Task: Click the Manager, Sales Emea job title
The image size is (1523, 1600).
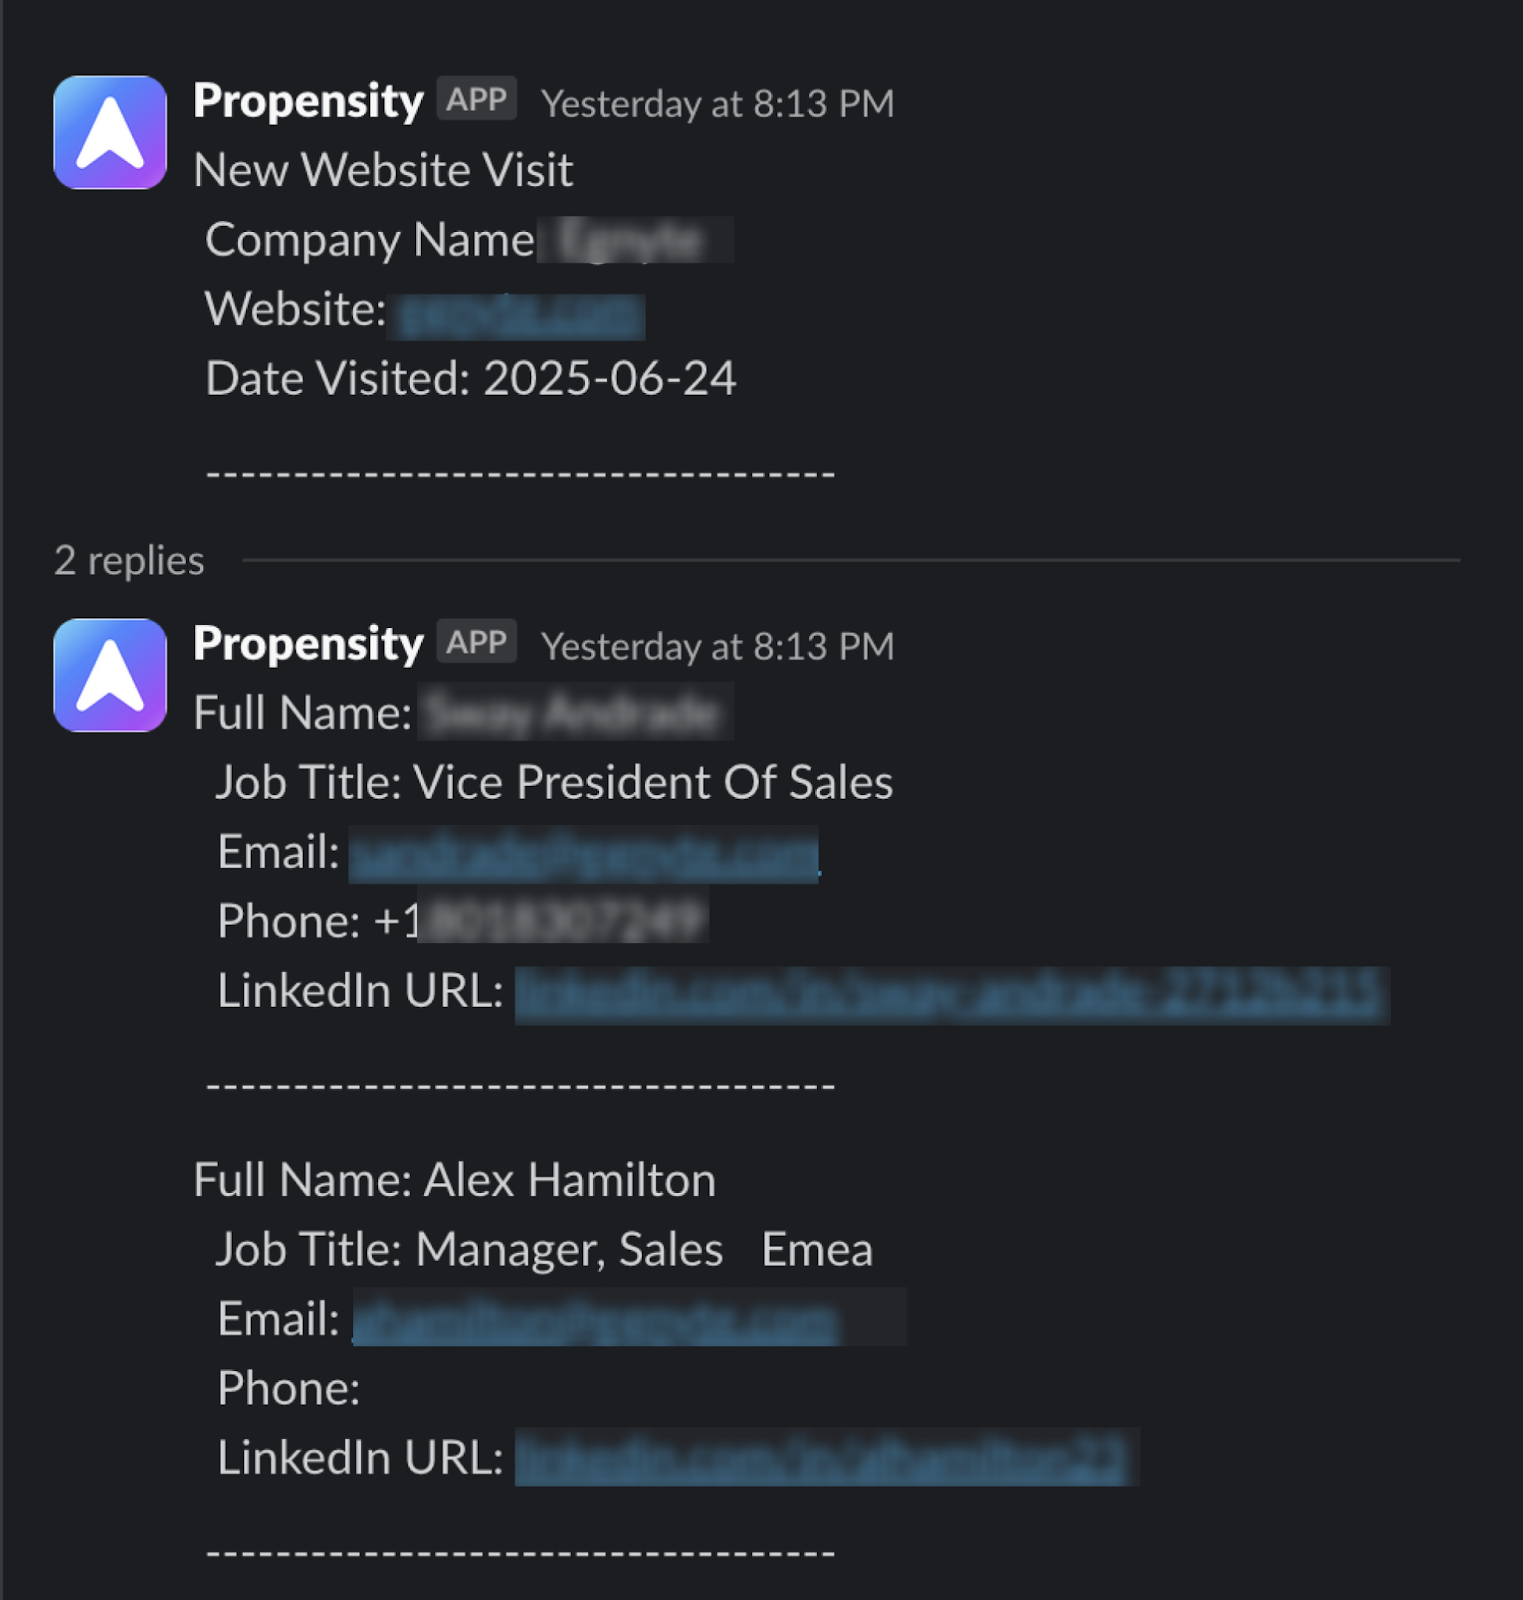Action: coord(644,1250)
